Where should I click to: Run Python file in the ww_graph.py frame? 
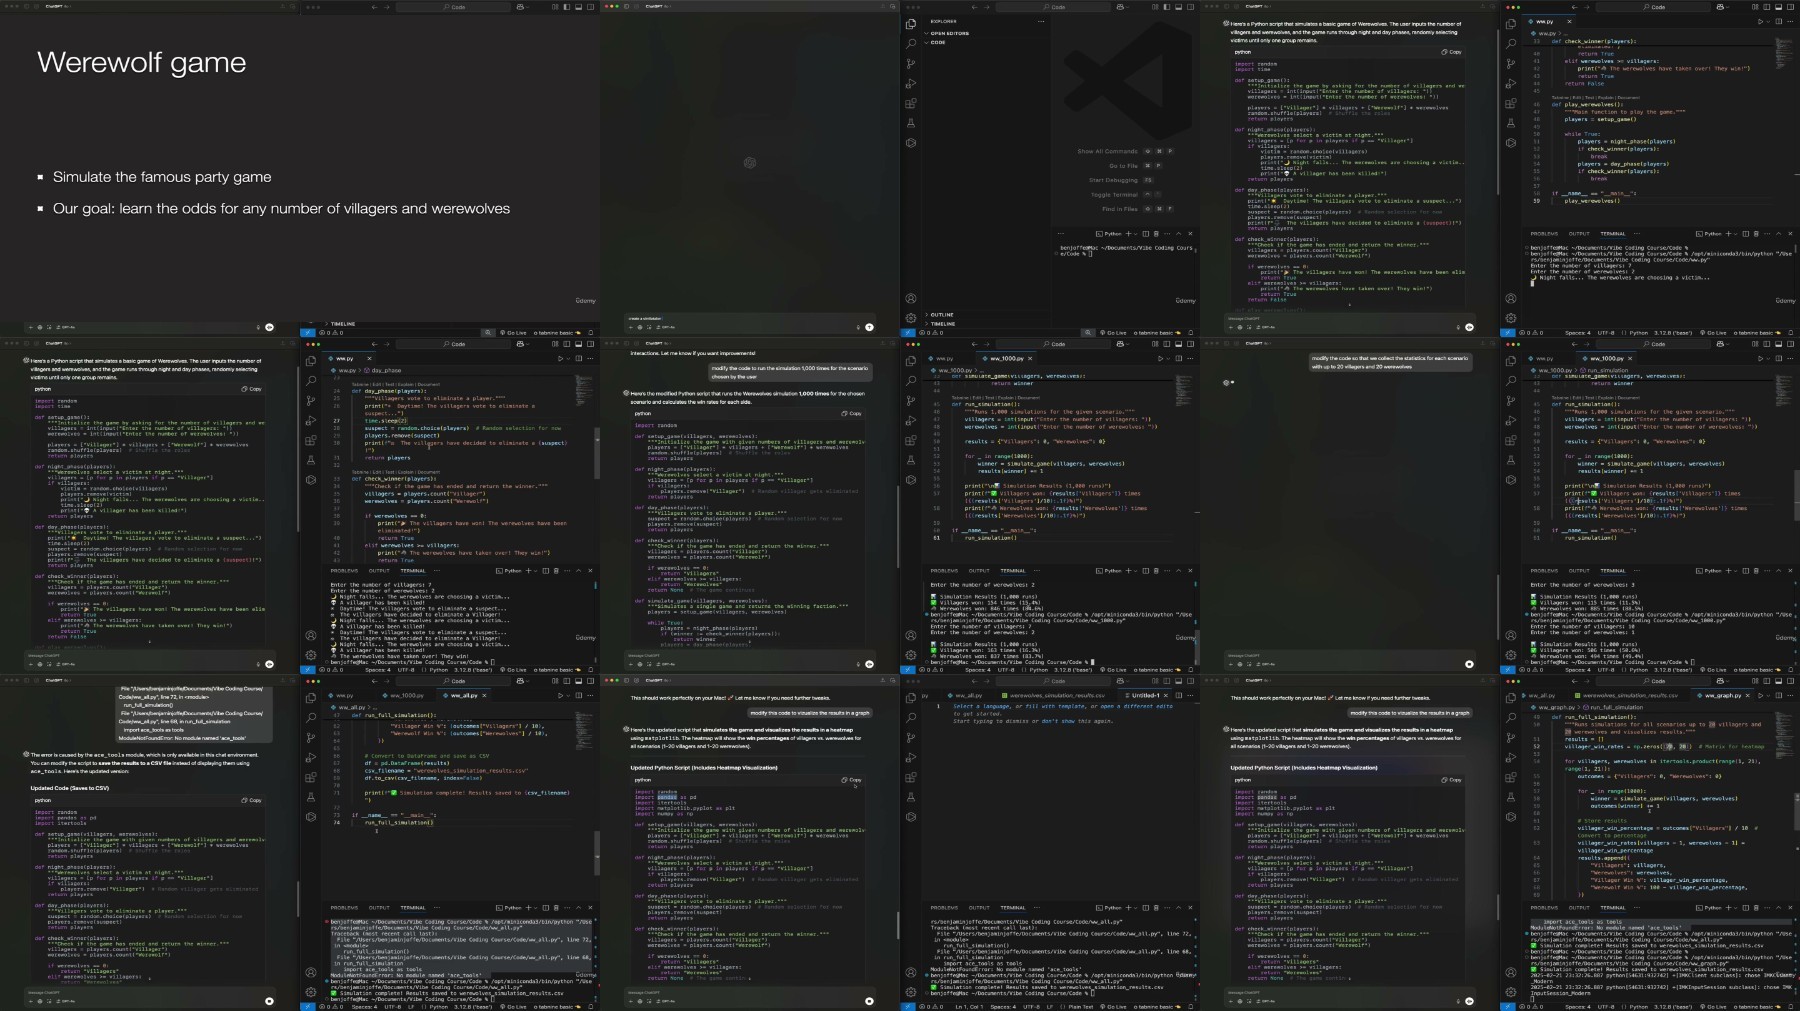(1760, 695)
